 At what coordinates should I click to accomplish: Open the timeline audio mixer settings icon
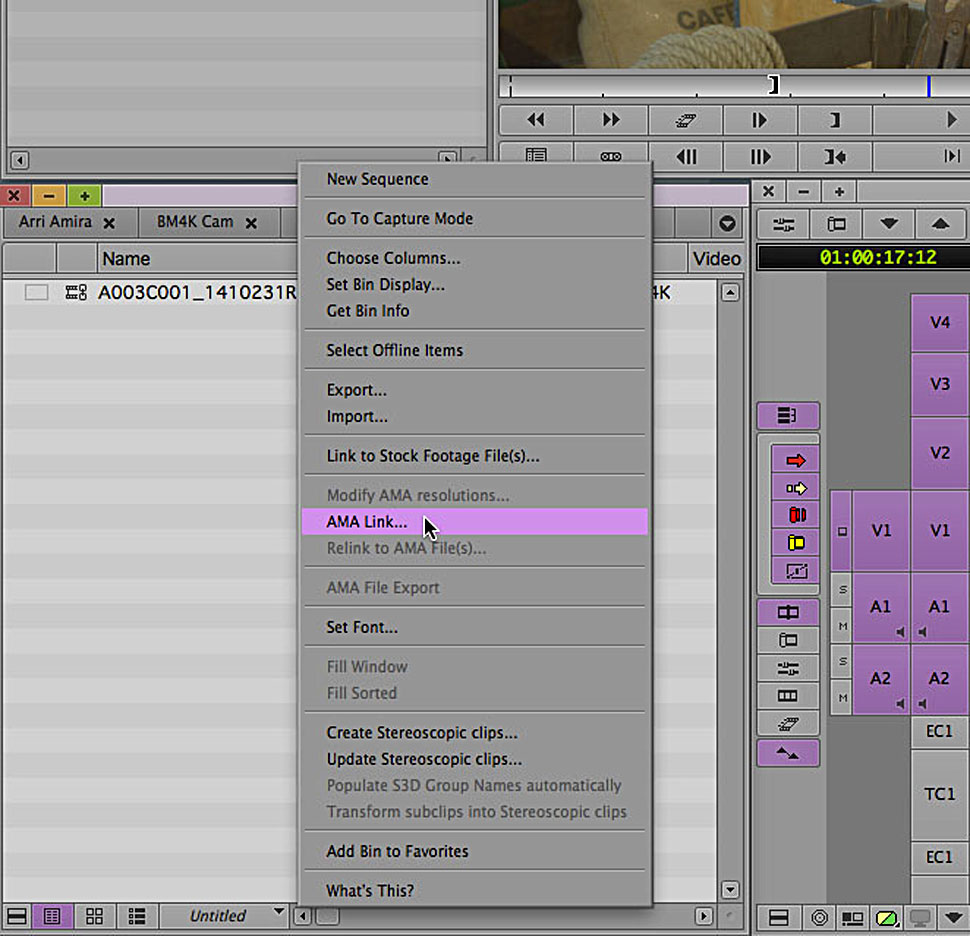click(787, 223)
